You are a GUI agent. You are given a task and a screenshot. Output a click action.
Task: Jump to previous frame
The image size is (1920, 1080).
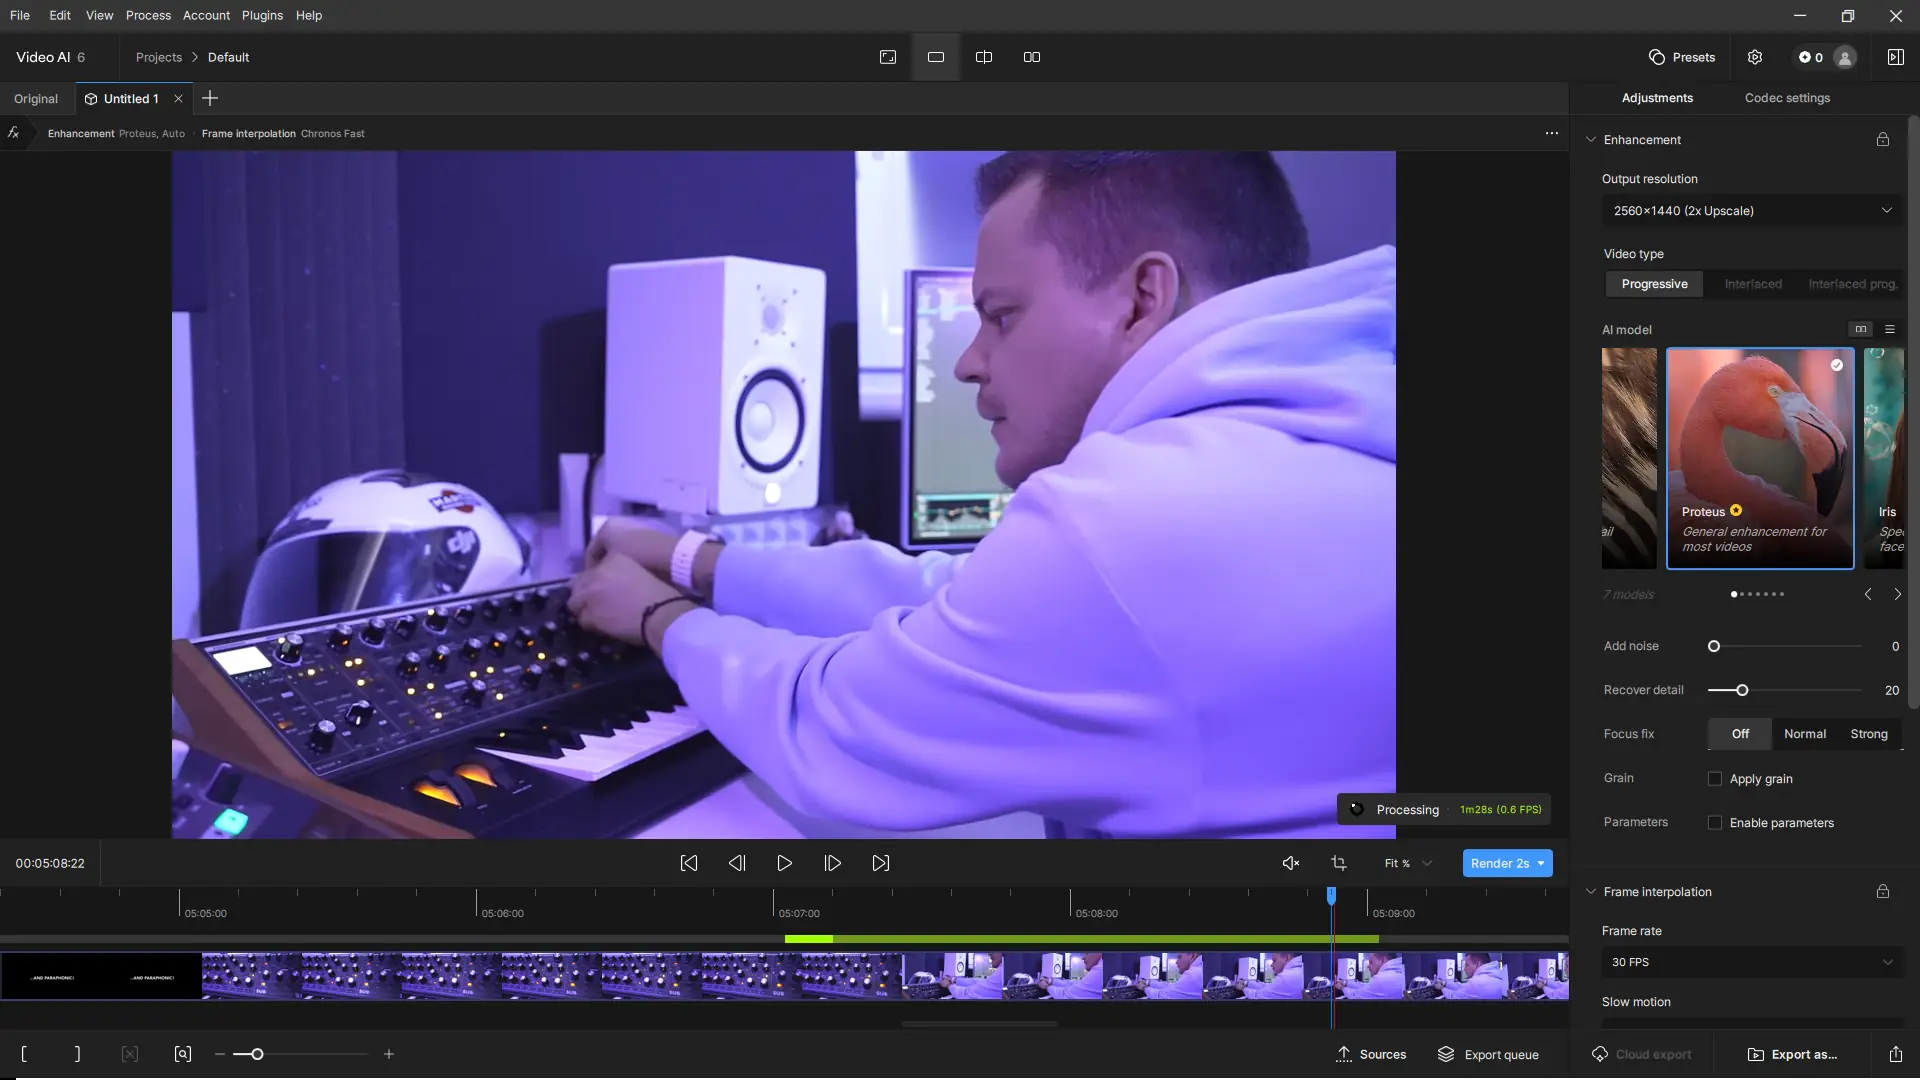737,863
